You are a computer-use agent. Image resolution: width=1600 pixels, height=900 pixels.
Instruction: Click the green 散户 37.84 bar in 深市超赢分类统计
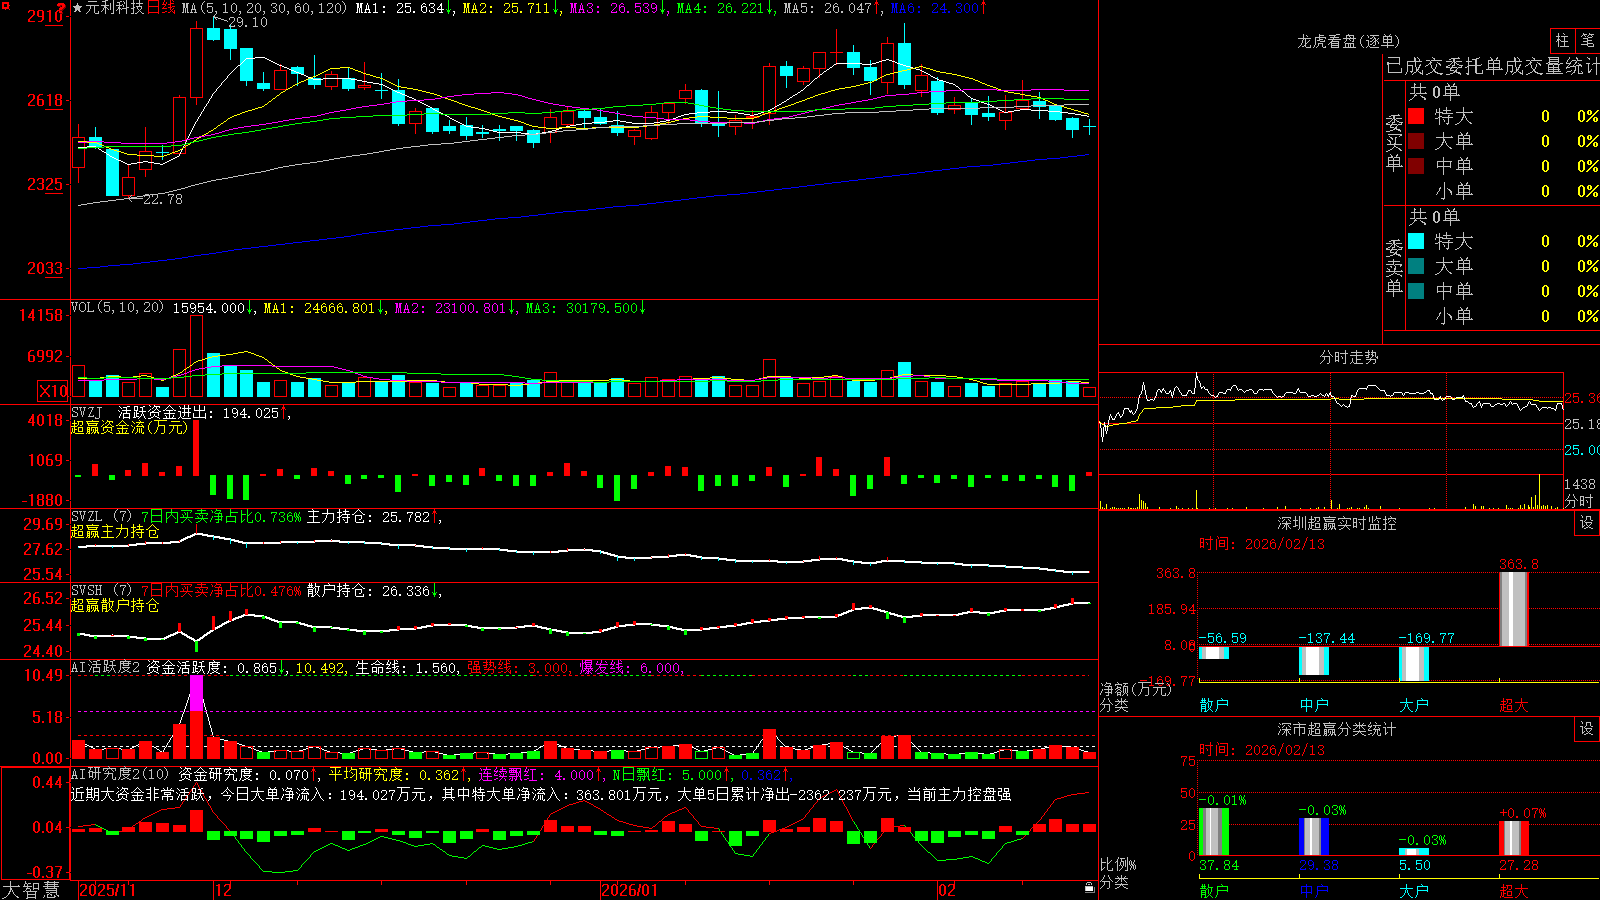(1214, 832)
